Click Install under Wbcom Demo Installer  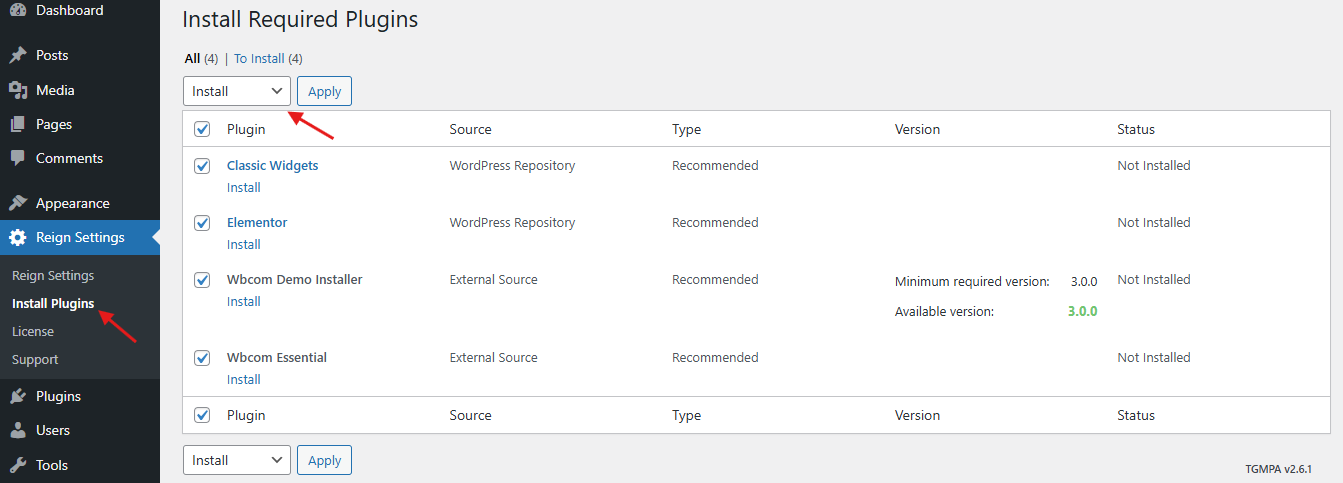click(x=243, y=301)
